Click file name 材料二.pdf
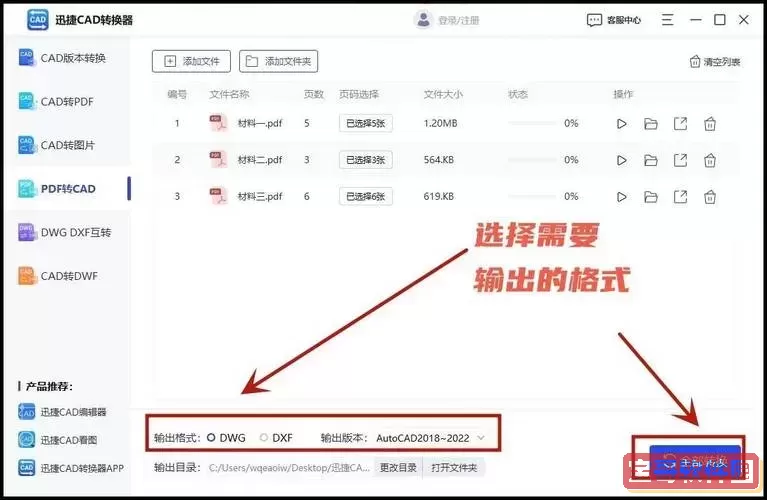 click(260, 159)
